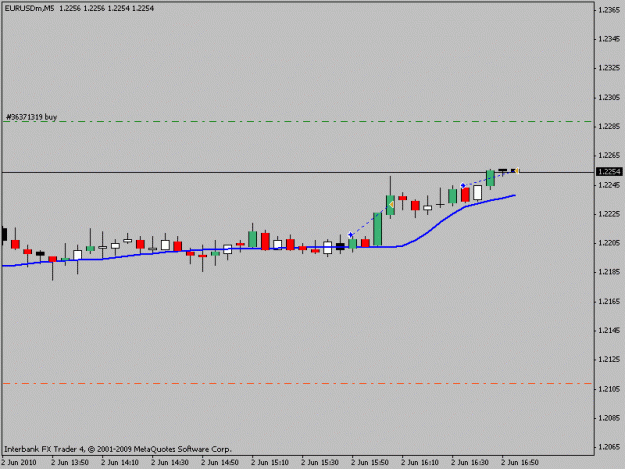Click the 1.2145 price axis label
625x469 pixels.
609,330
